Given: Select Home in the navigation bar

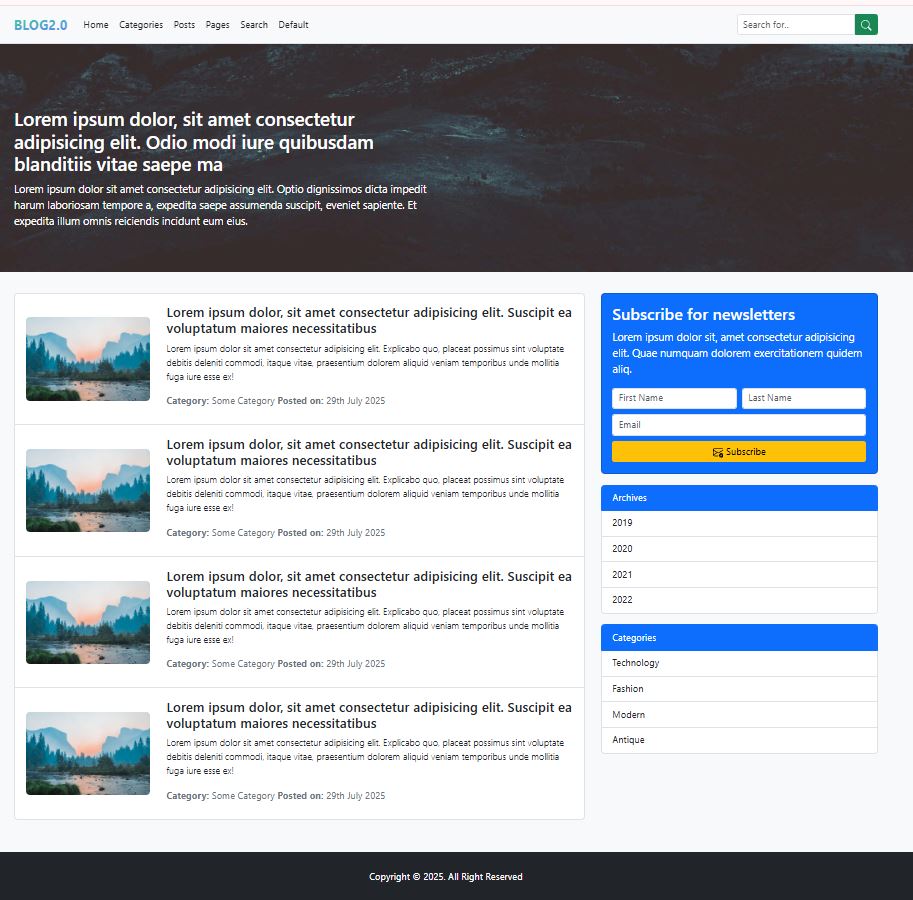Looking at the screenshot, I should 95,24.
